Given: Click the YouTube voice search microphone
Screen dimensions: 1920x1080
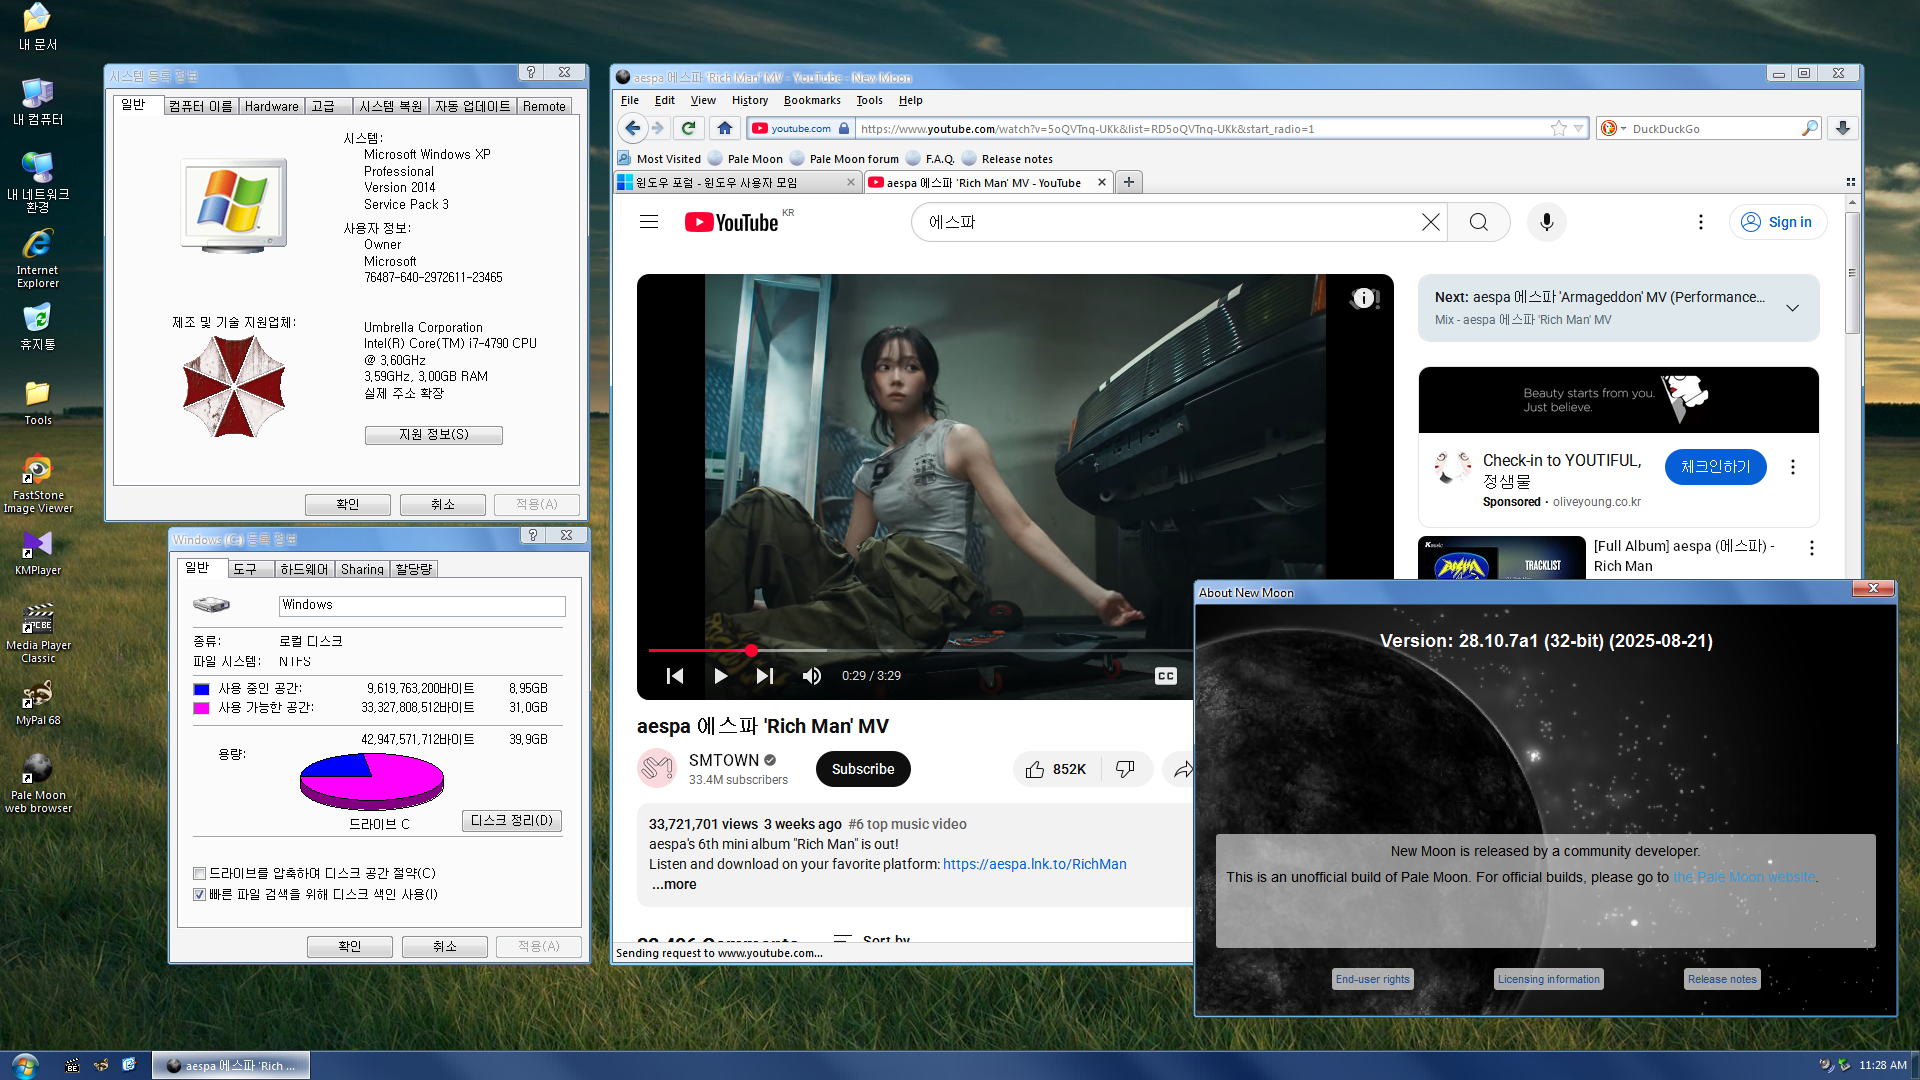Looking at the screenshot, I should 1546,222.
